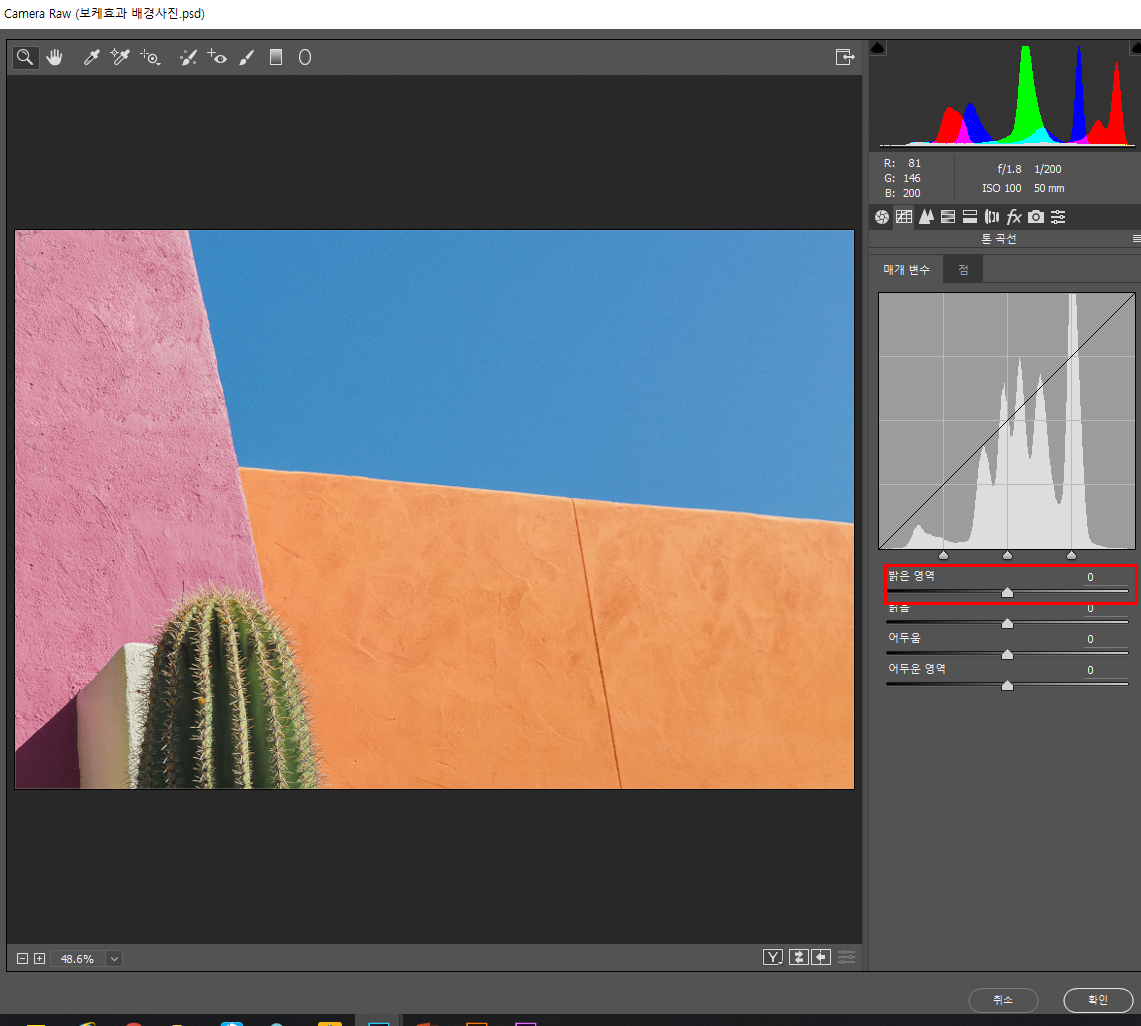Open the zoom level dropdown
This screenshot has width=1141, height=1026.
[114, 958]
